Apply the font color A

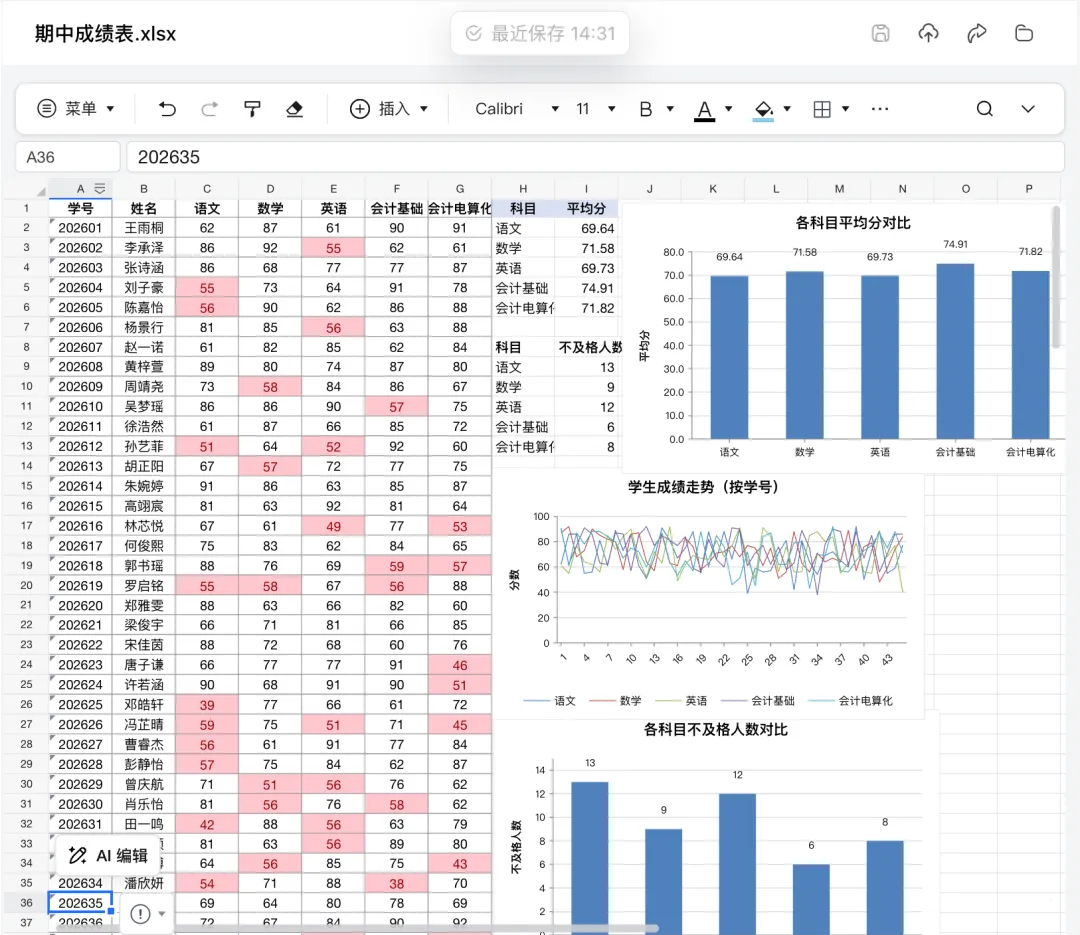[x=704, y=110]
